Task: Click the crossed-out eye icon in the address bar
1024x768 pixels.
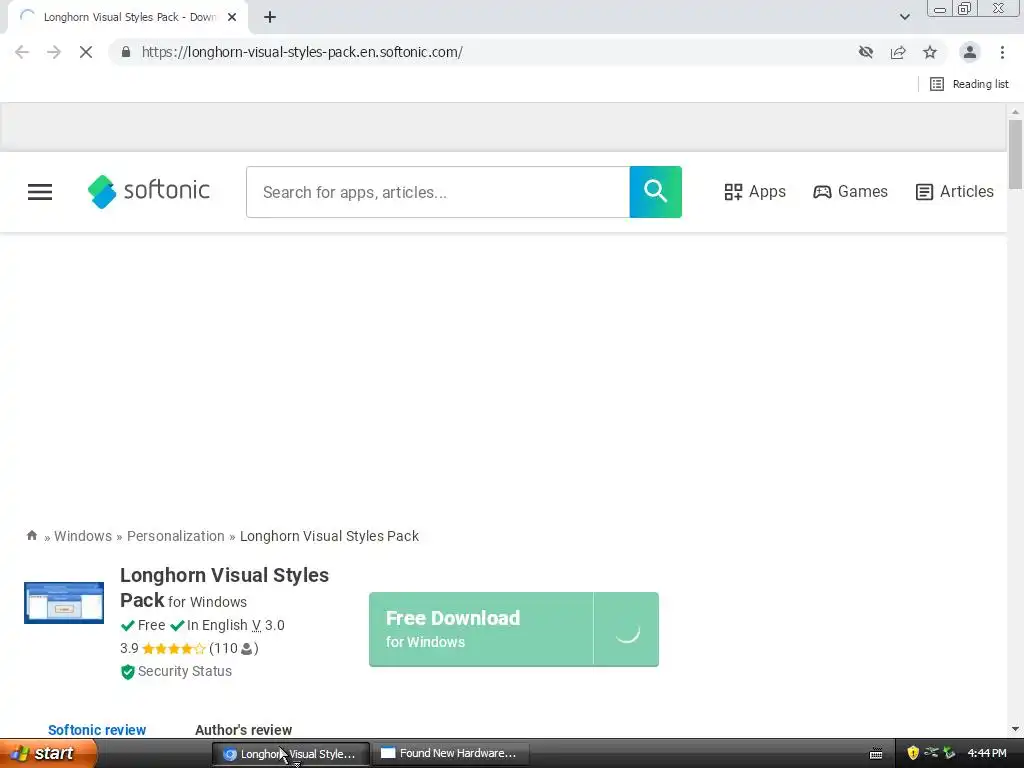Action: point(866,52)
